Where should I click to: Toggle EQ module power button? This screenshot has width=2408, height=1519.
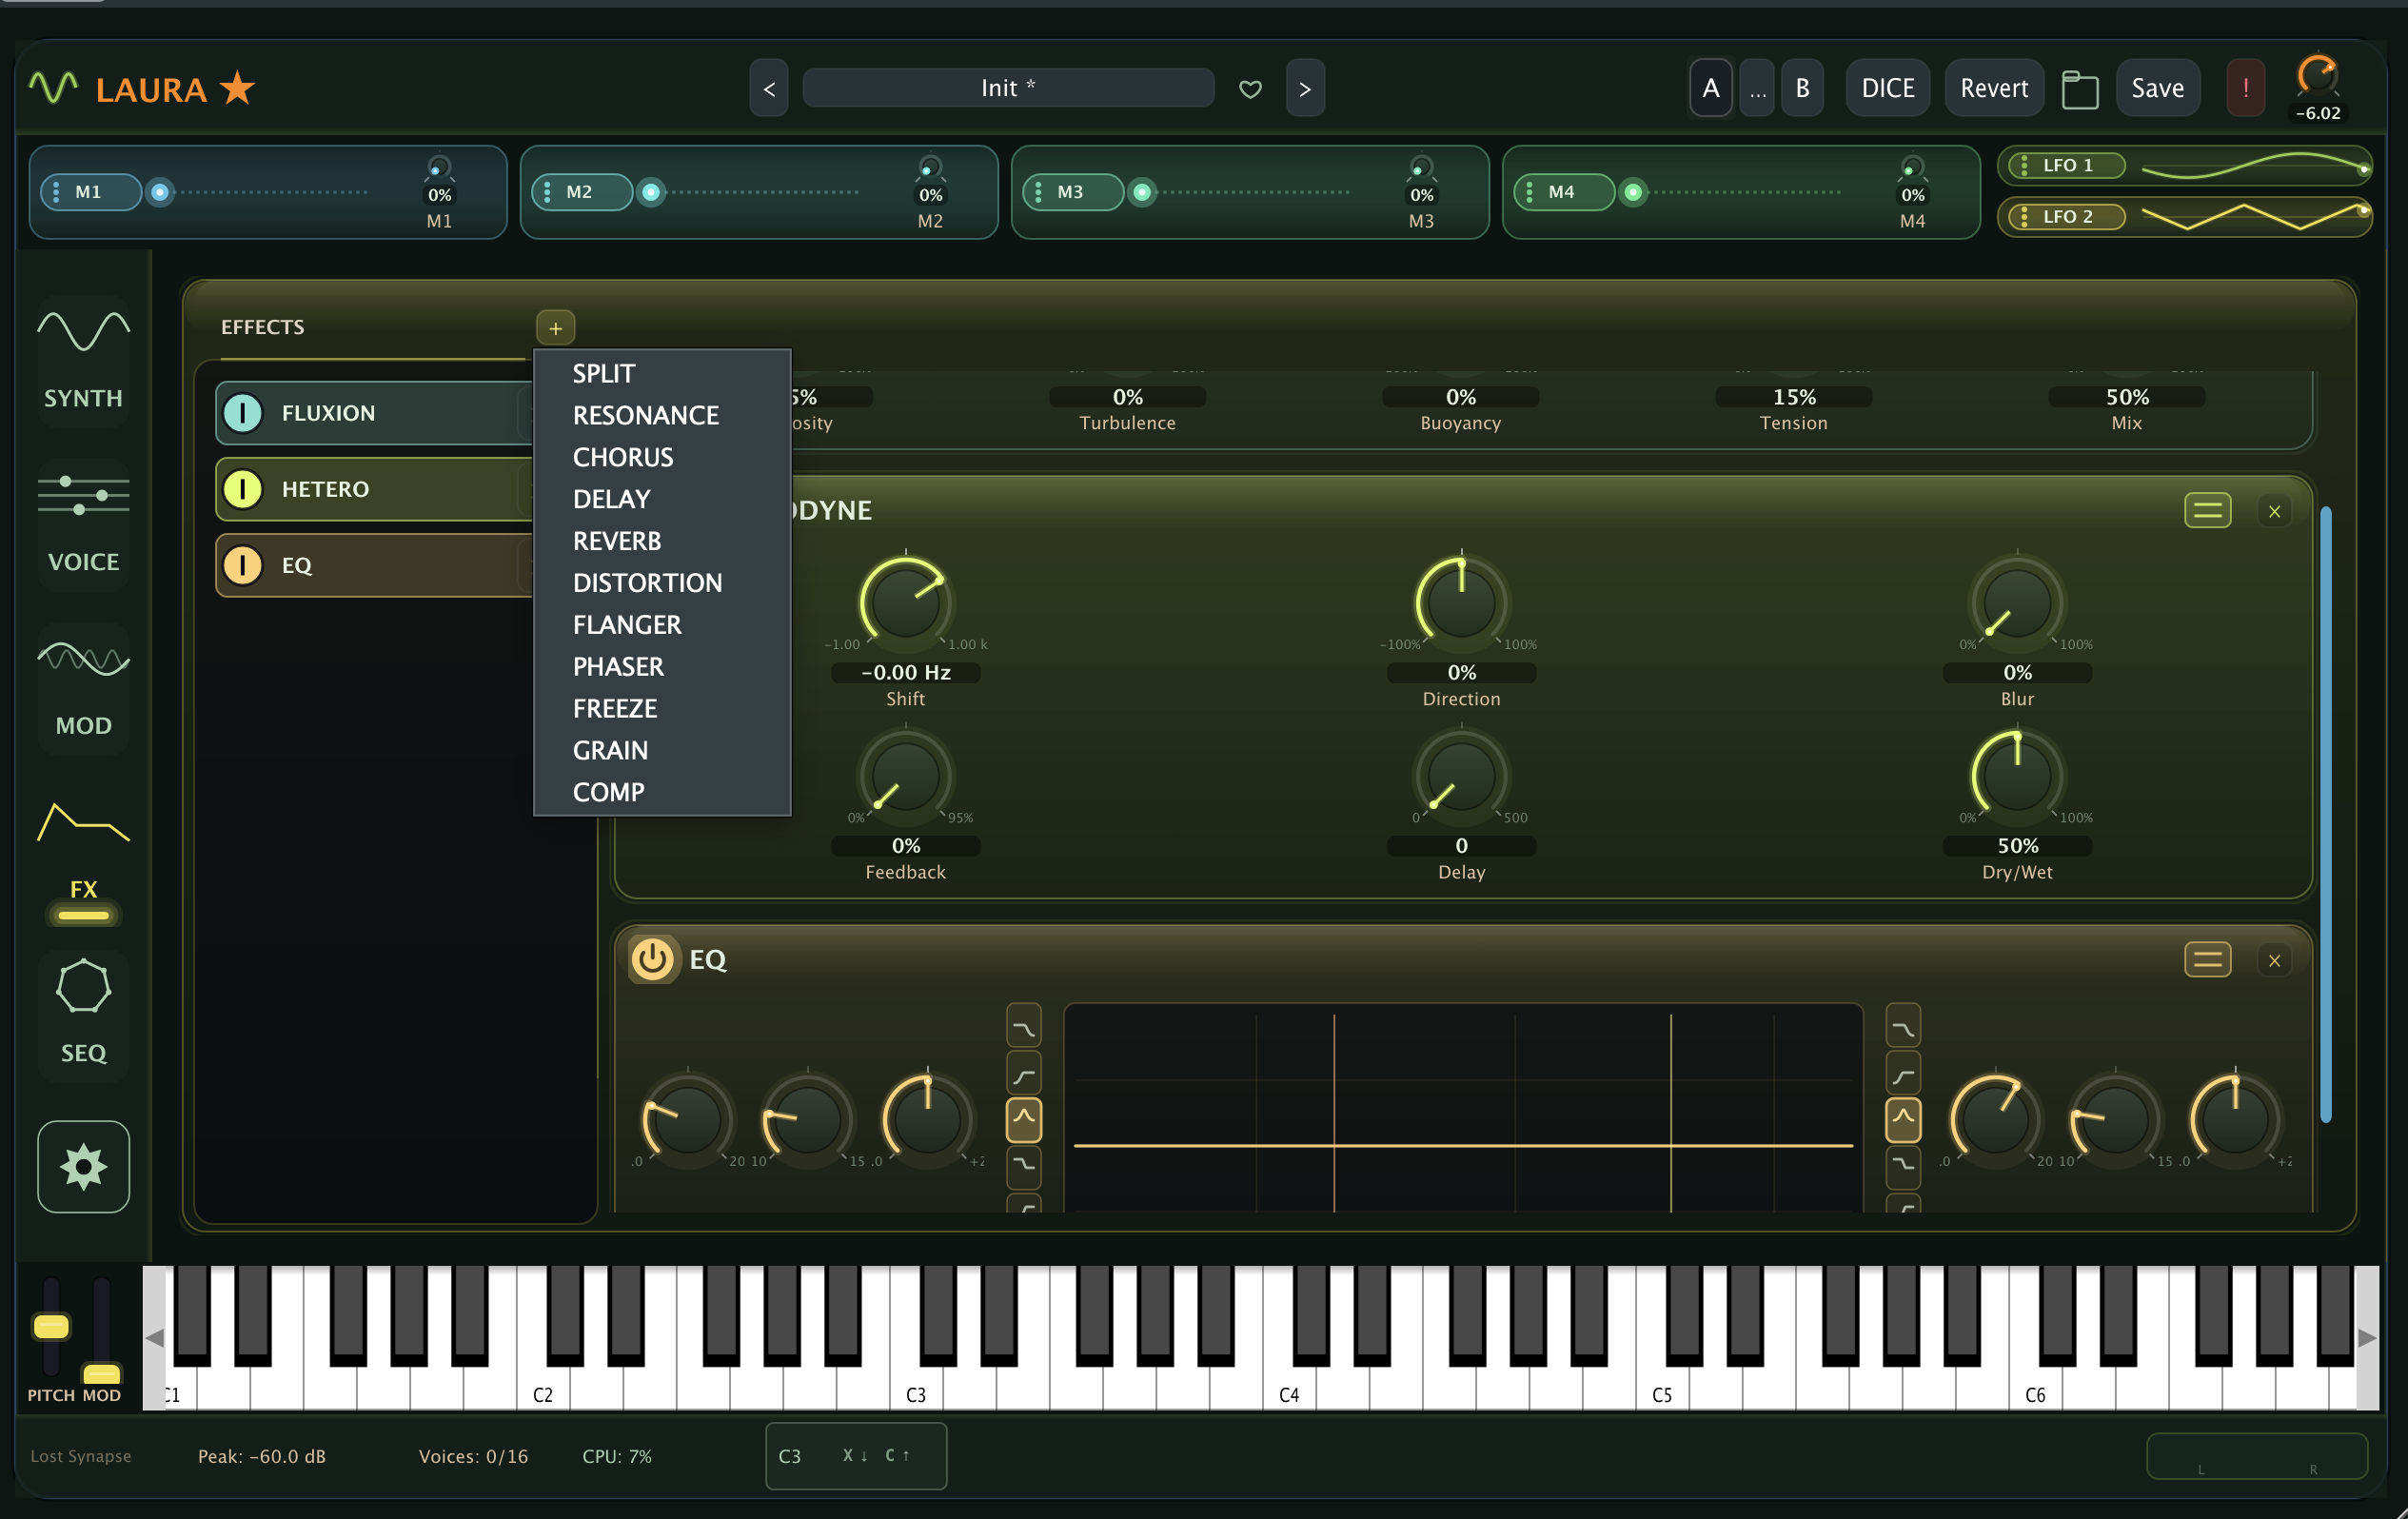tap(652, 958)
